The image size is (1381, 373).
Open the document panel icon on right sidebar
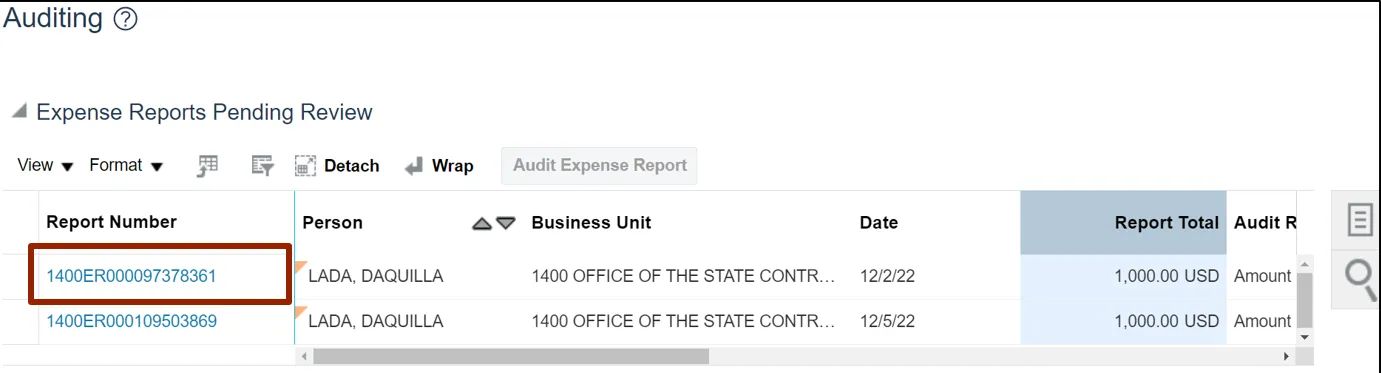pos(1359,220)
